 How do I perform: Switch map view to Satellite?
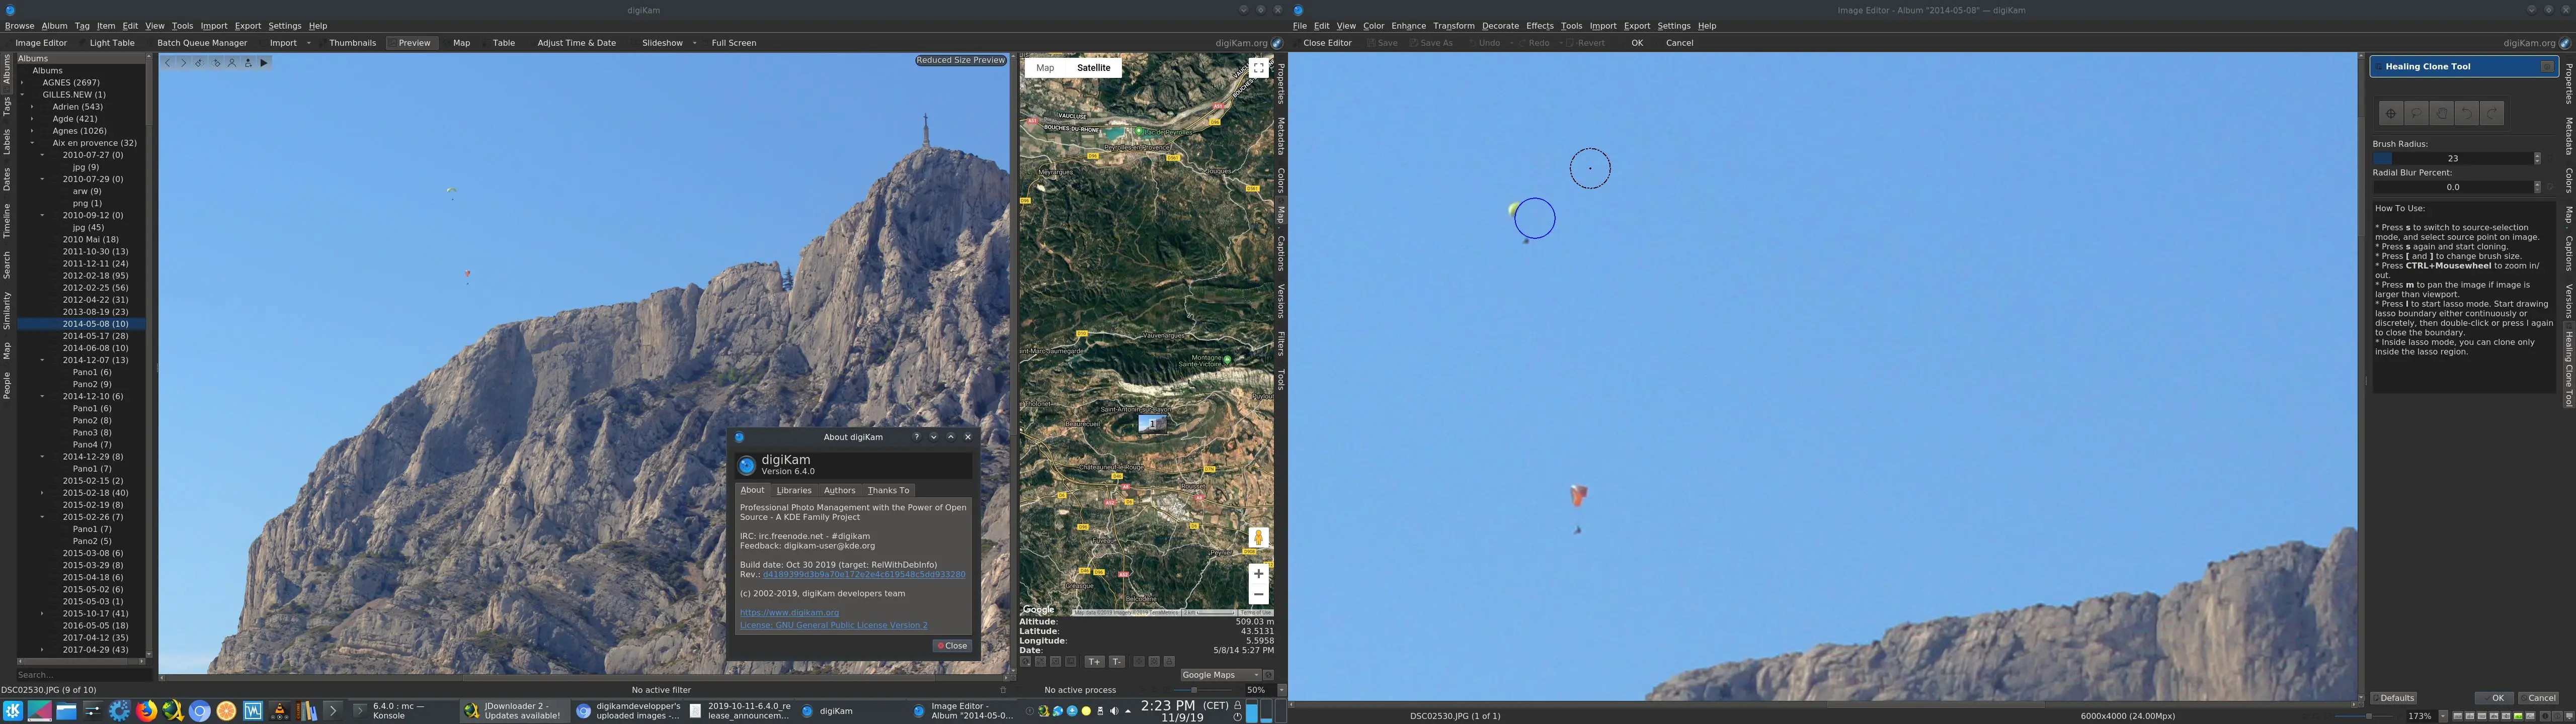pyautogui.click(x=1093, y=67)
